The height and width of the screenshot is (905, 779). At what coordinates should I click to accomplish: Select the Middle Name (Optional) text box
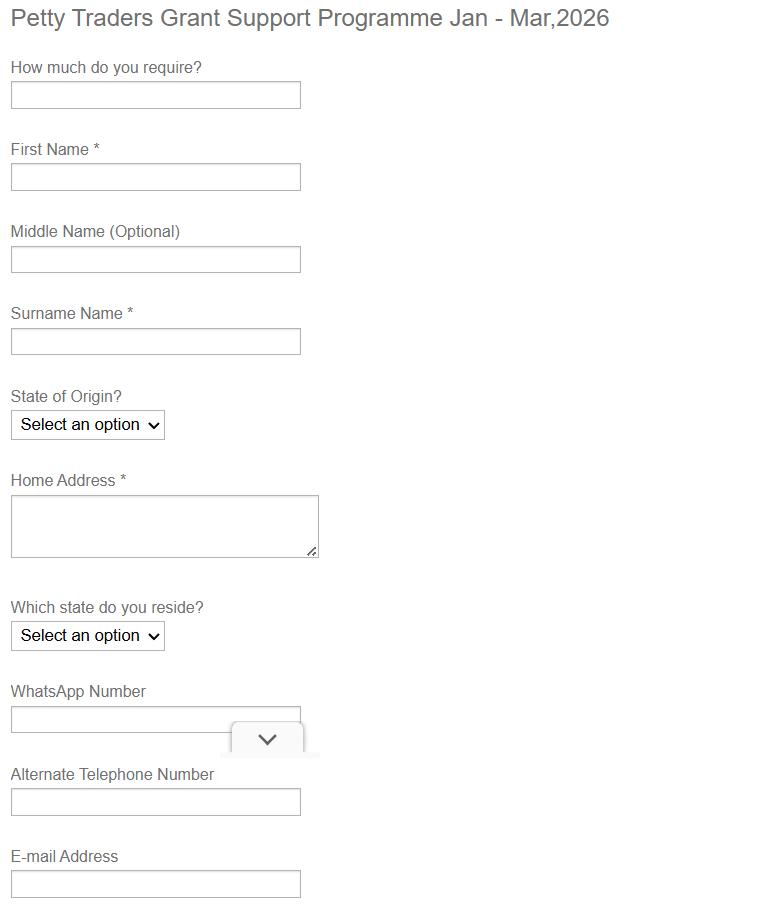[x=155, y=259]
